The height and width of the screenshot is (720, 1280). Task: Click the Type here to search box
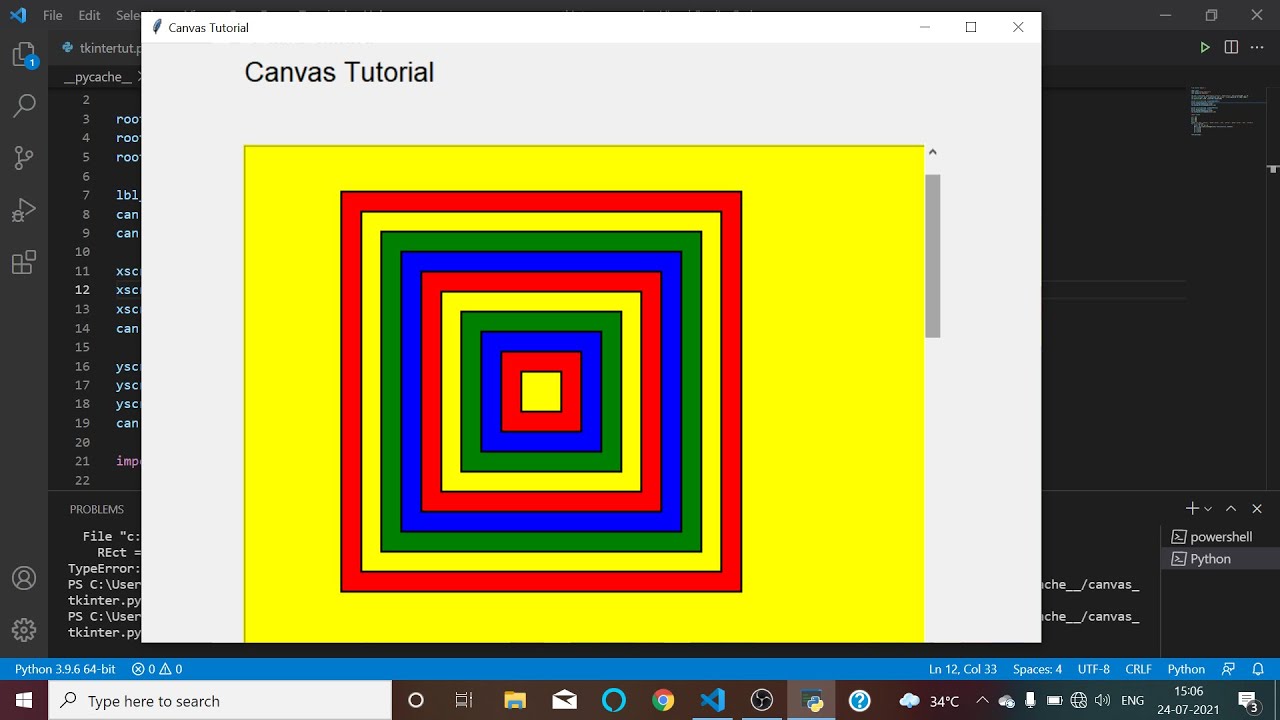pos(220,700)
